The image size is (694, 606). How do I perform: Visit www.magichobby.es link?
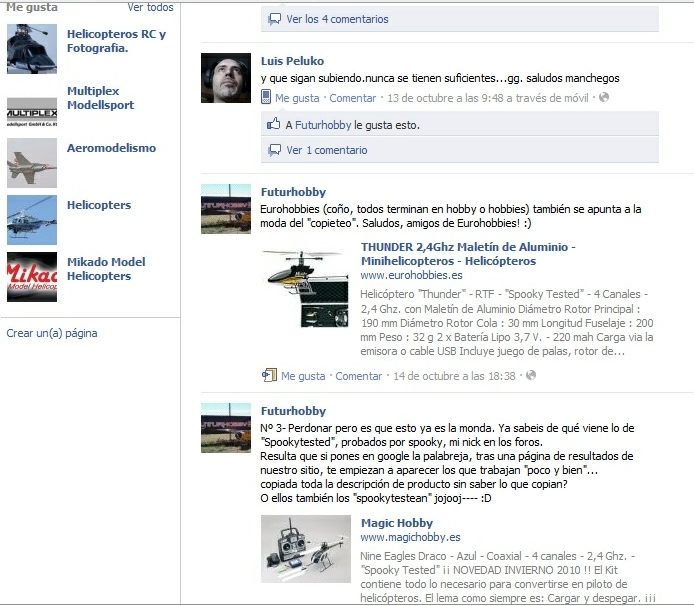point(410,537)
